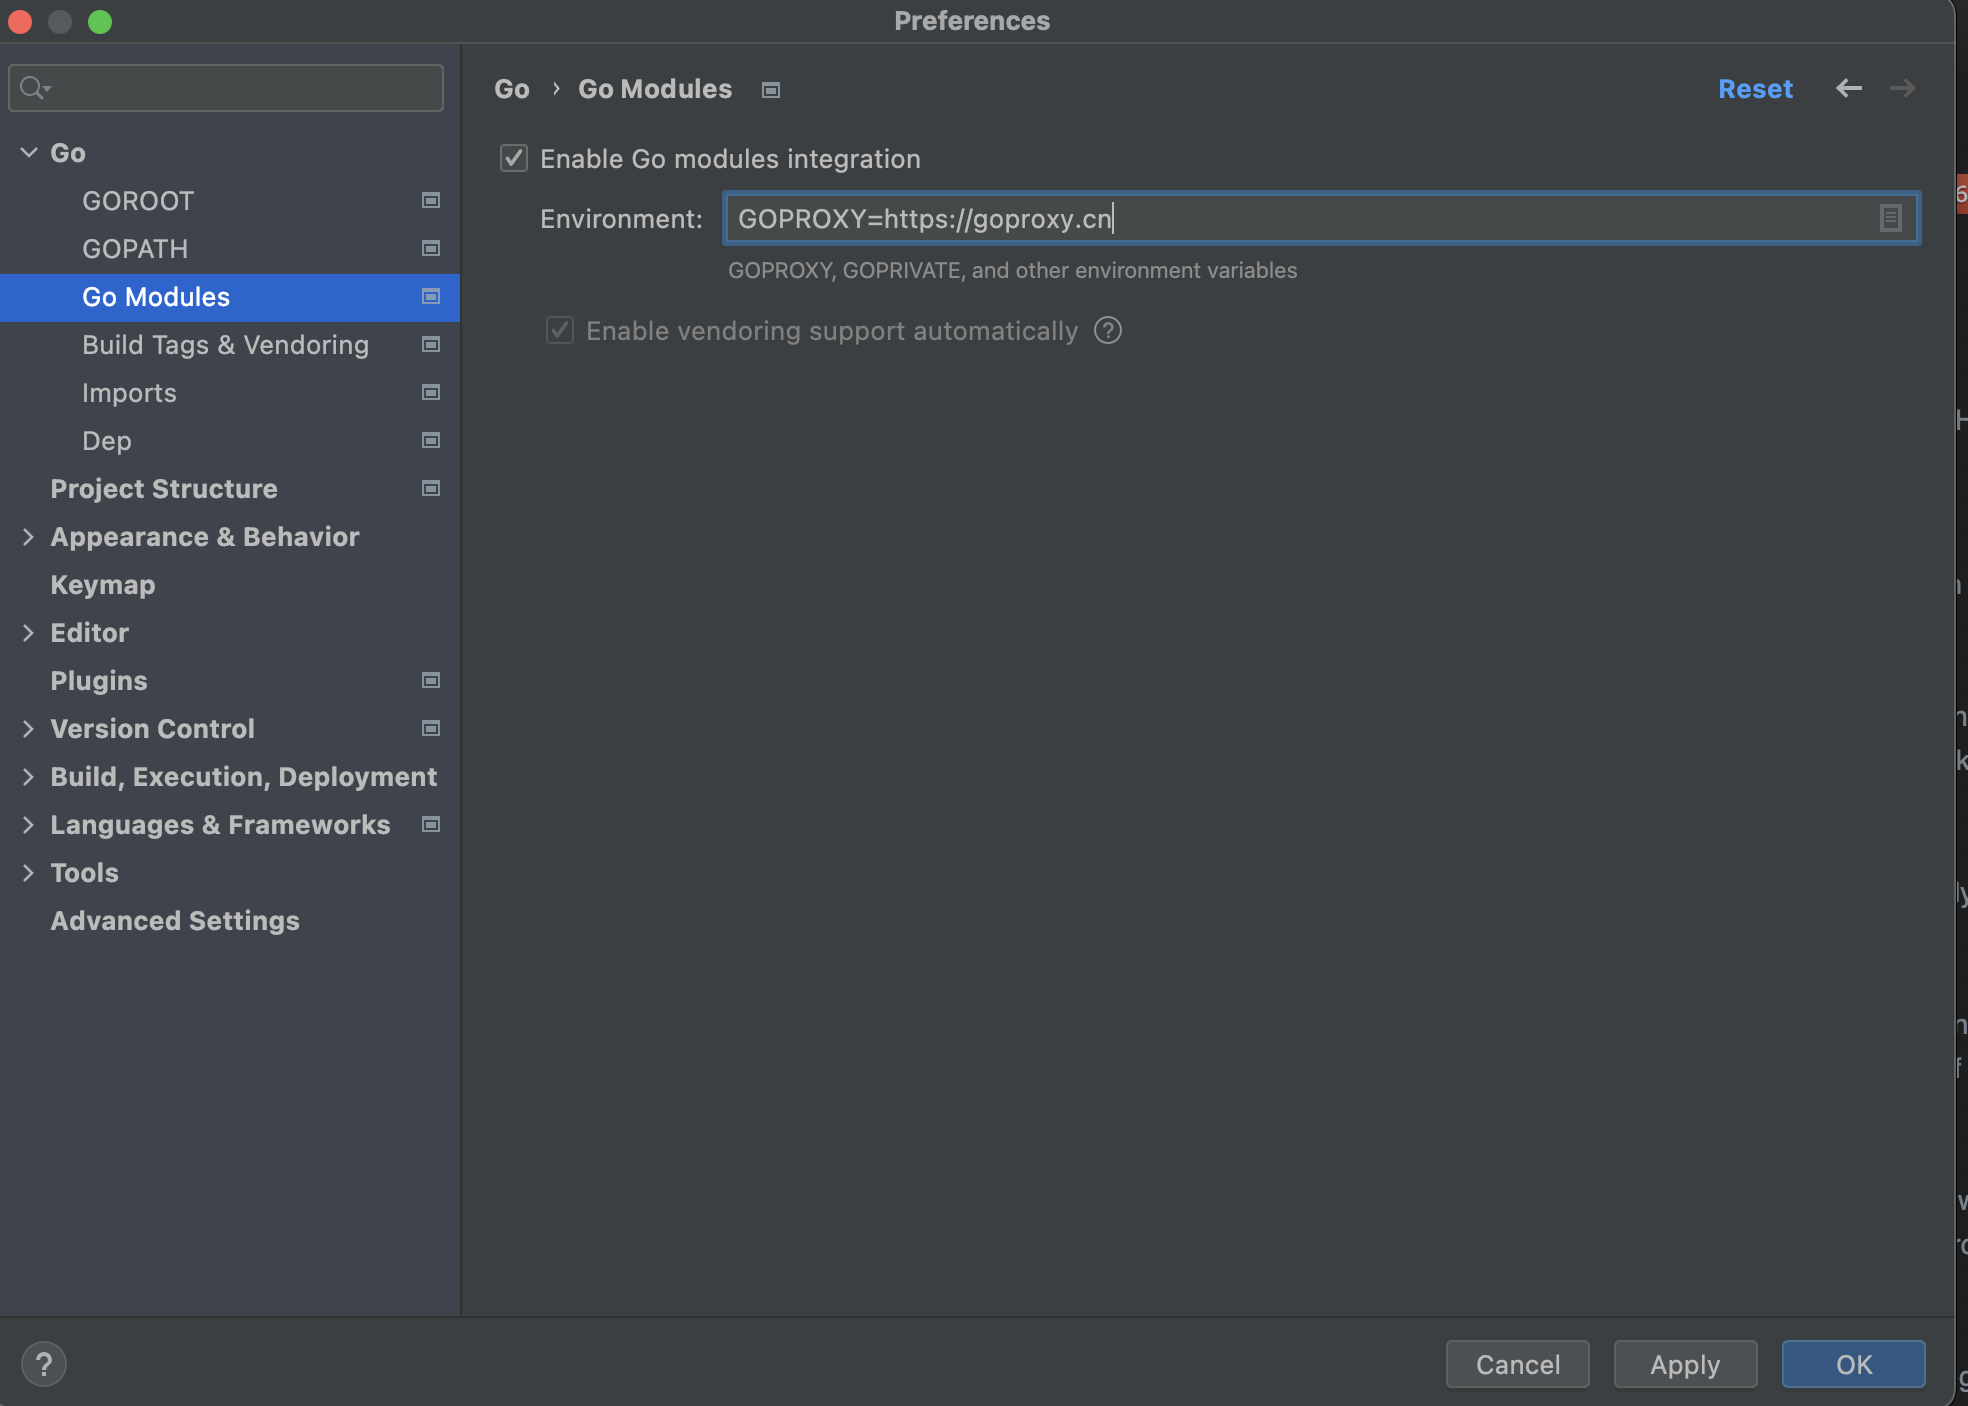
Task: Click the forward navigation arrow
Action: [x=1902, y=88]
